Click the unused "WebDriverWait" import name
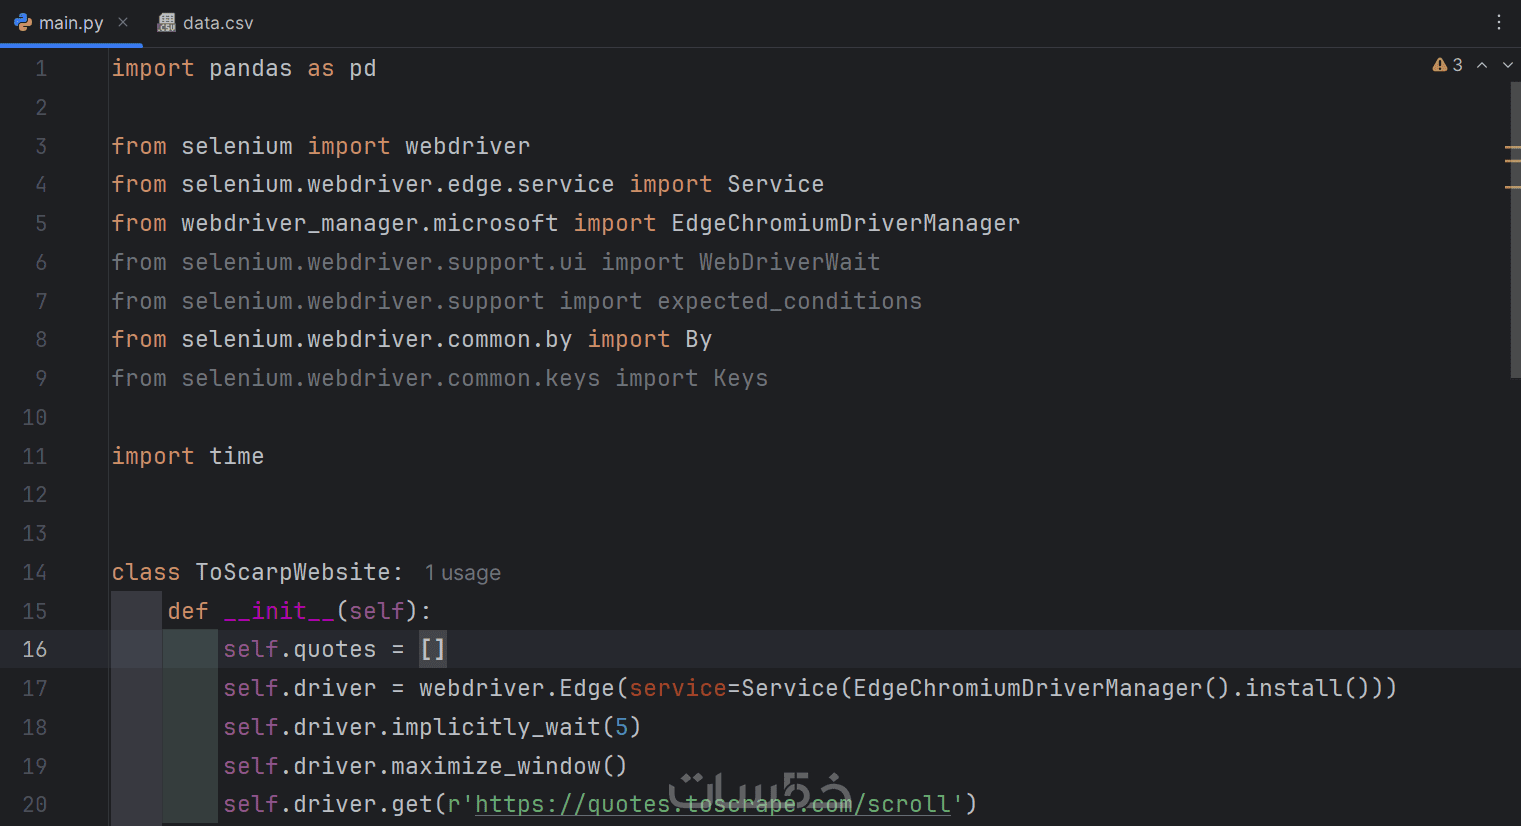The width and height of the screenshot is (1521, 826). [789, 262]
